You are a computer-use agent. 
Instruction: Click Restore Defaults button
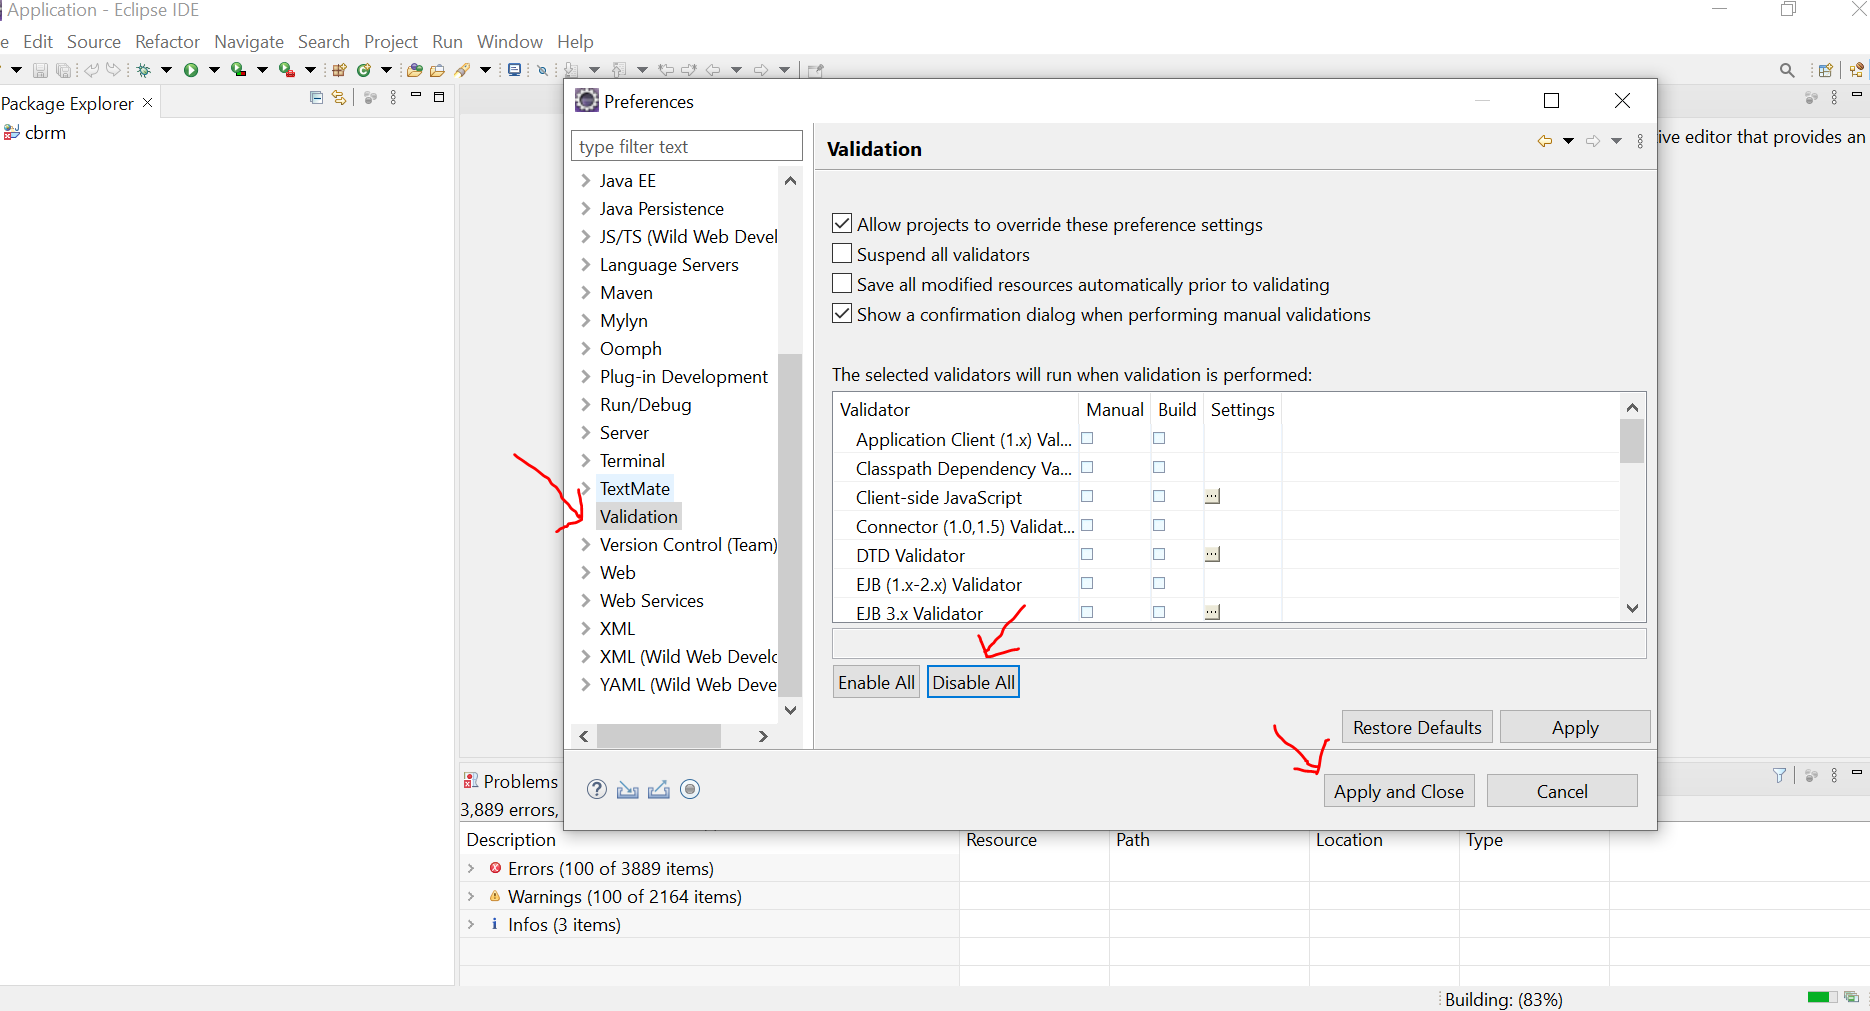pos(1417,727)
